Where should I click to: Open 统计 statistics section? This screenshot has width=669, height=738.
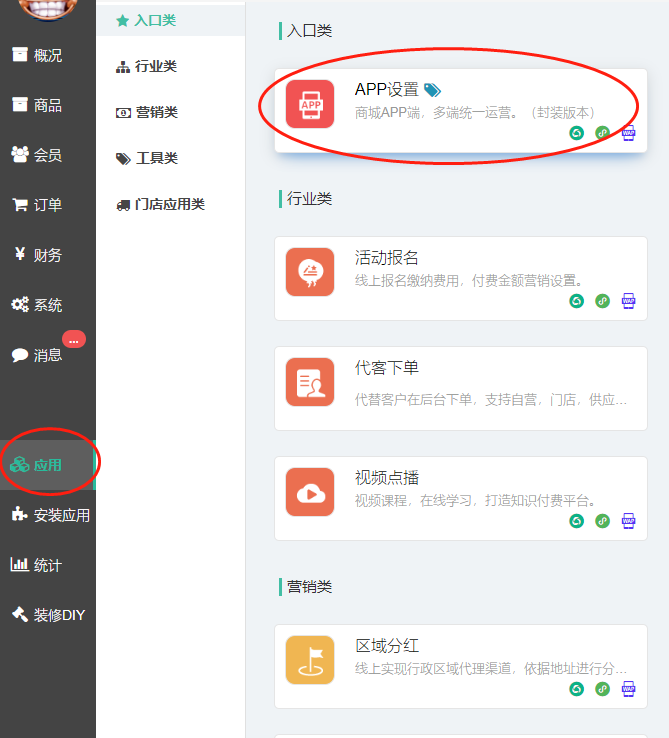click(x=48, y=565)
